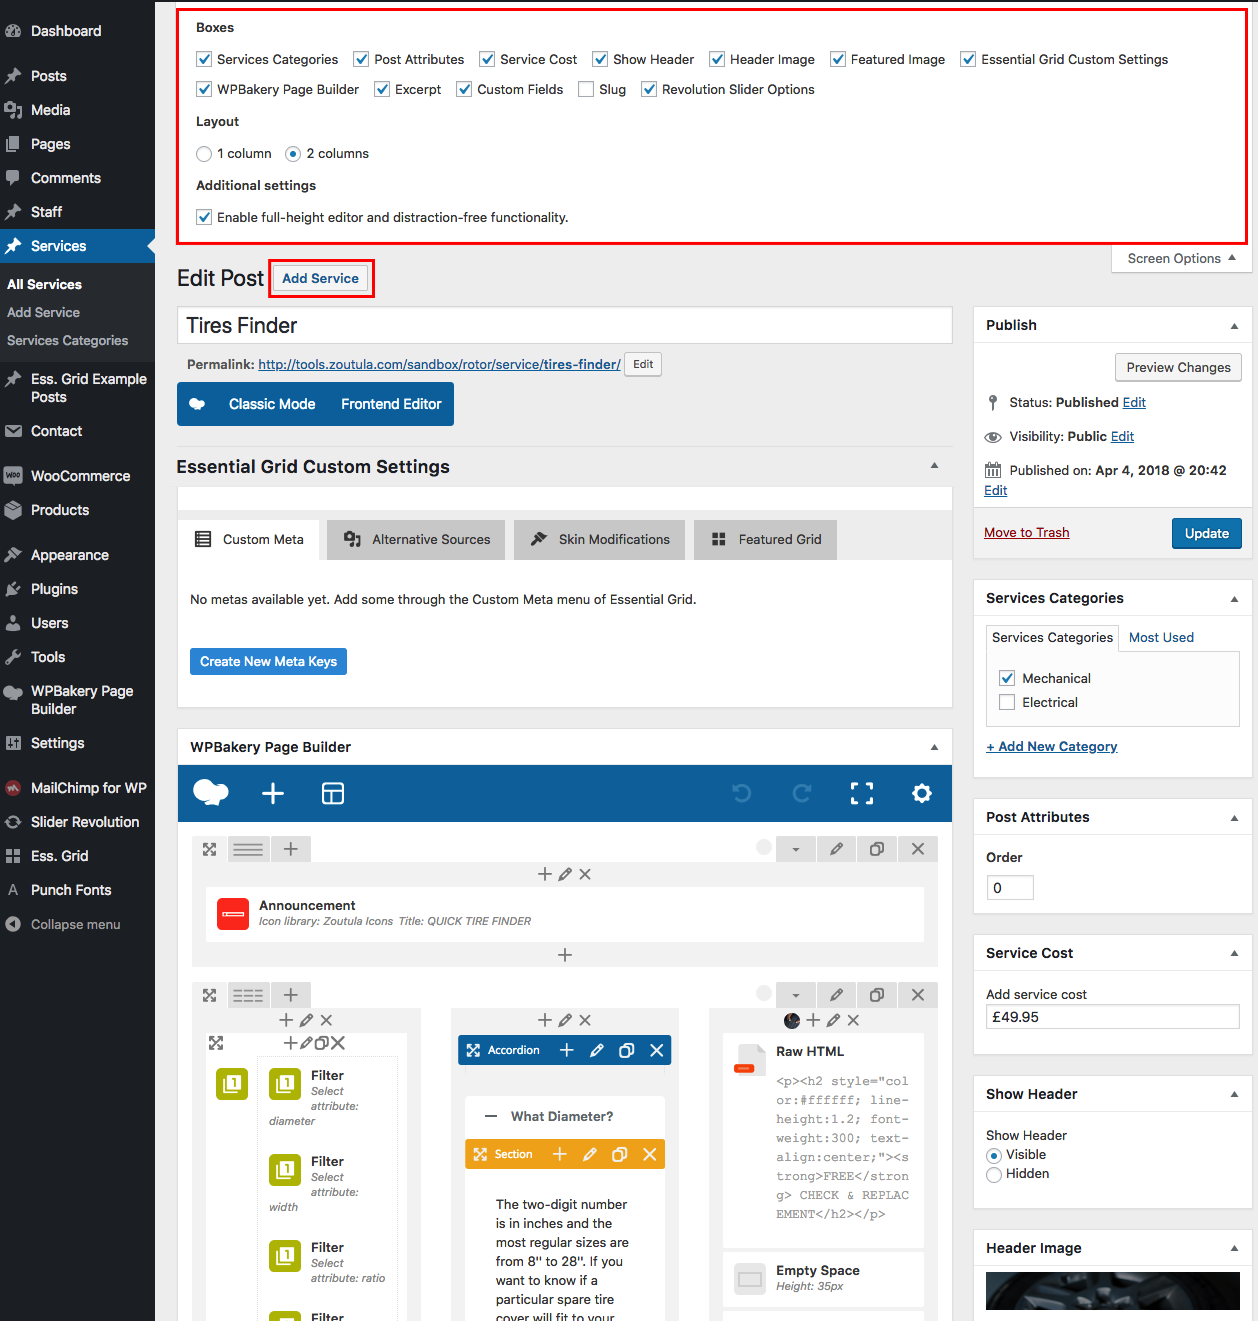
Task: Click Add New Category link
Action: pyautogui.click(x=1052, y=747)
